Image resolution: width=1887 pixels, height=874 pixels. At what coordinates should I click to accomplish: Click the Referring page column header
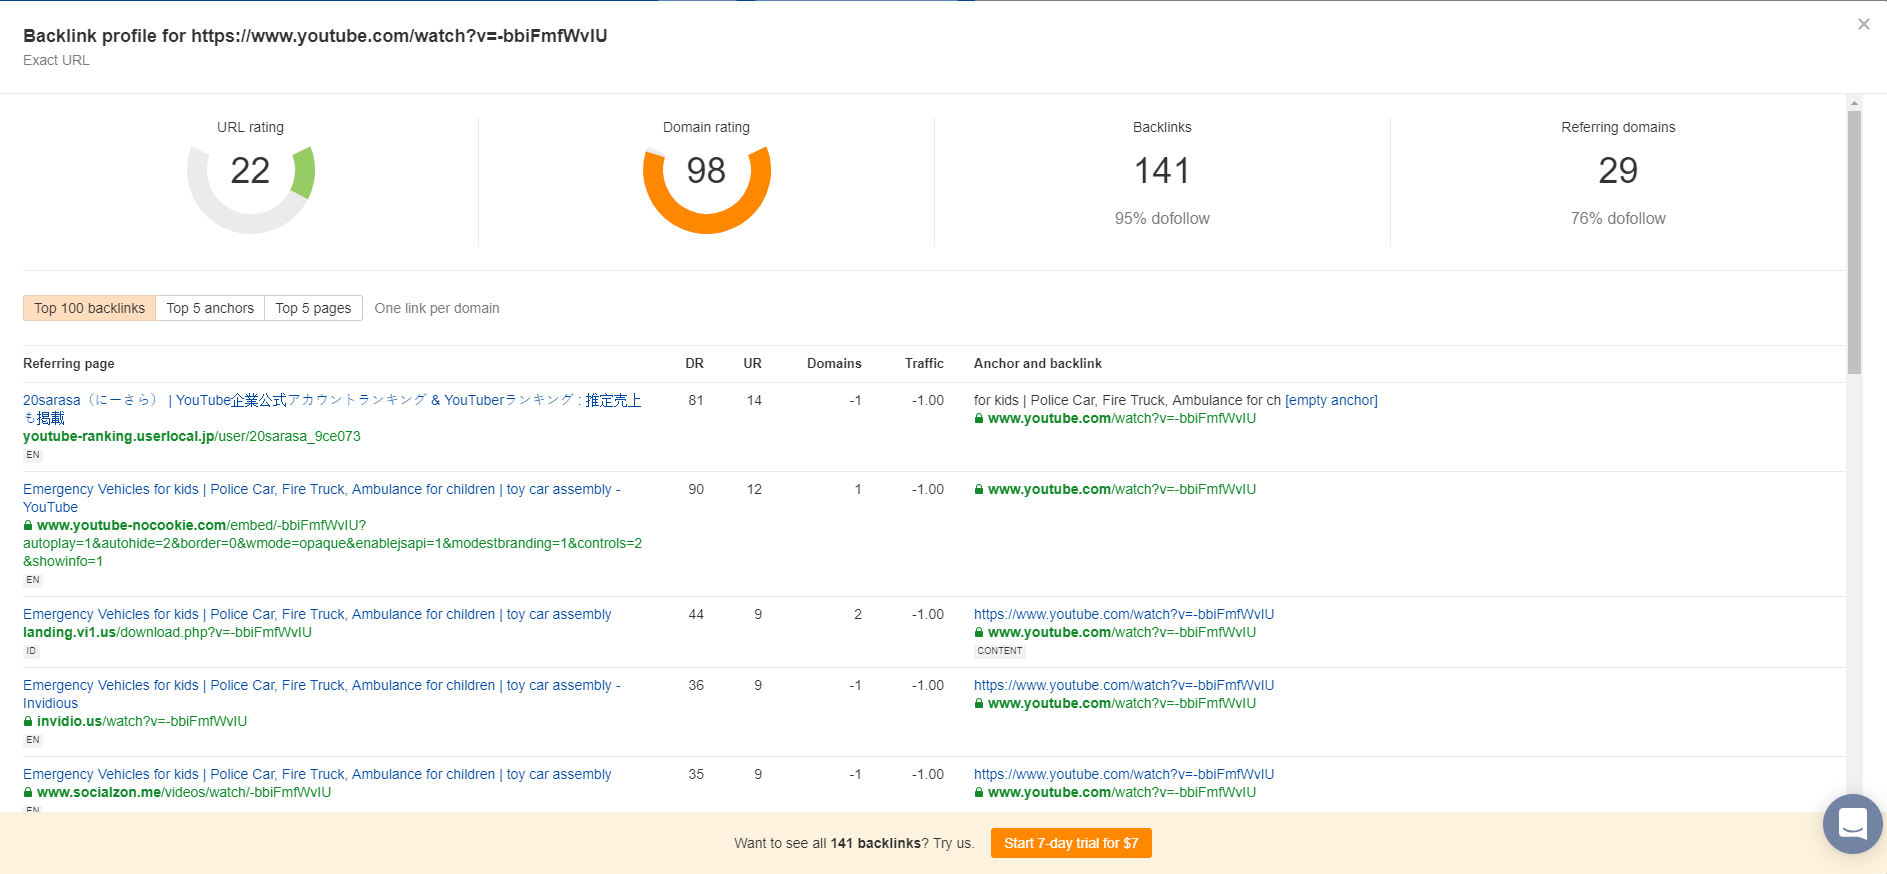[x=69, y=363]
